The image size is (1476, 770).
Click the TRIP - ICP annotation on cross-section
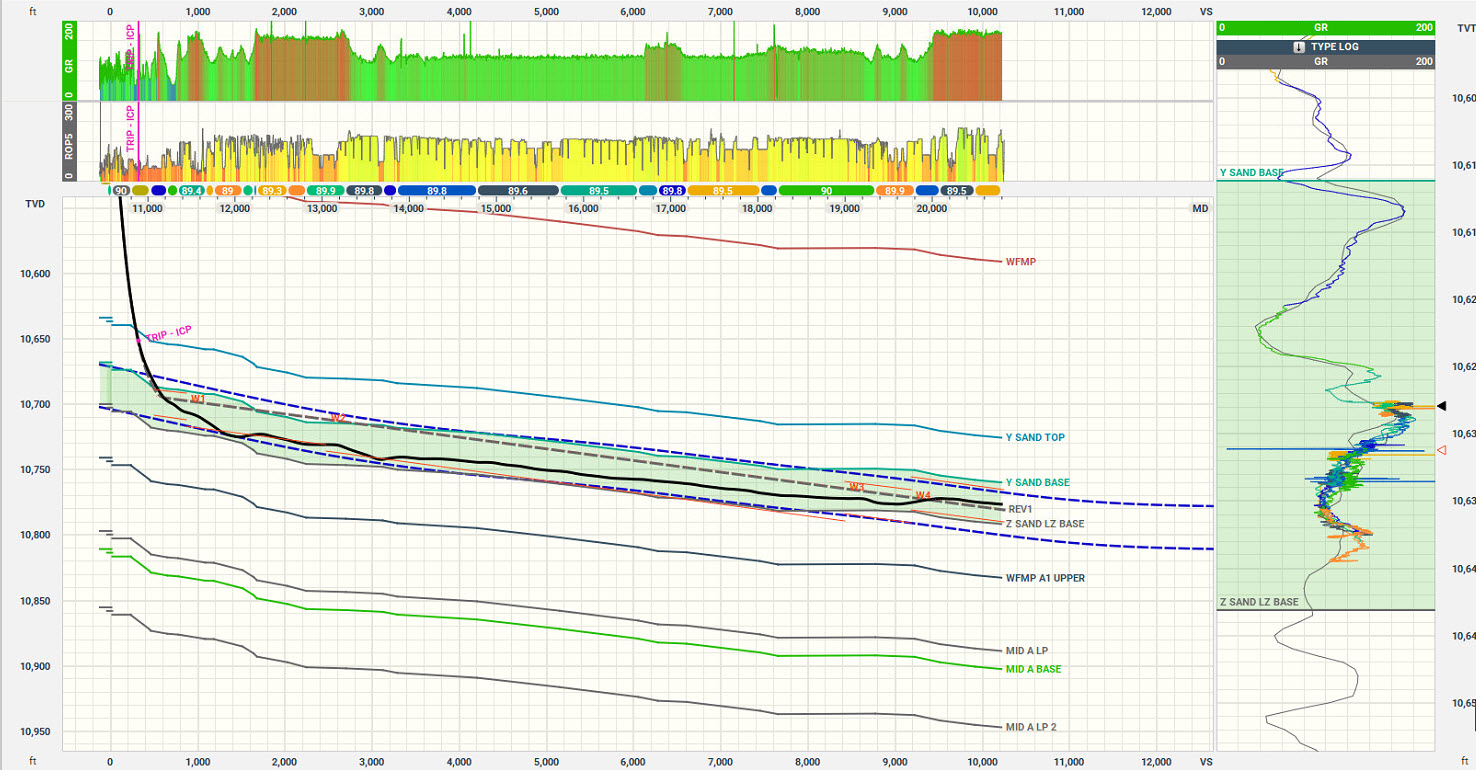coord(168,334)
